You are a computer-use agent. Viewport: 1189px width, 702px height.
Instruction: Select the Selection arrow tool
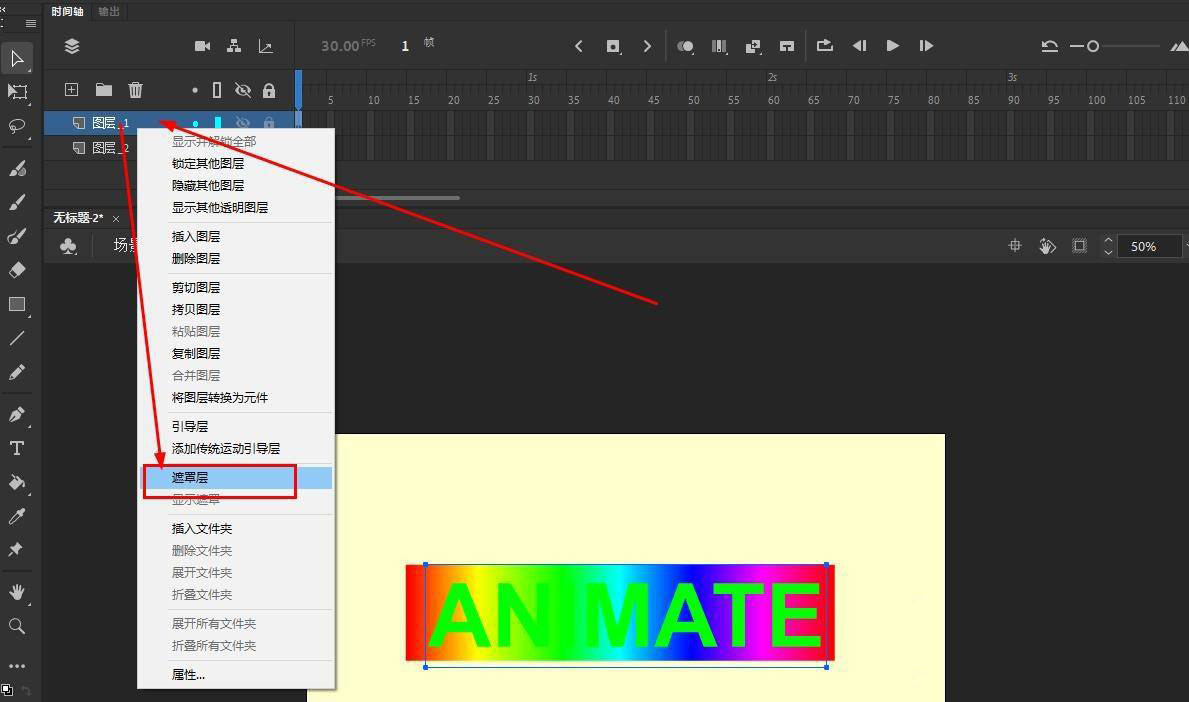(17, 58)
